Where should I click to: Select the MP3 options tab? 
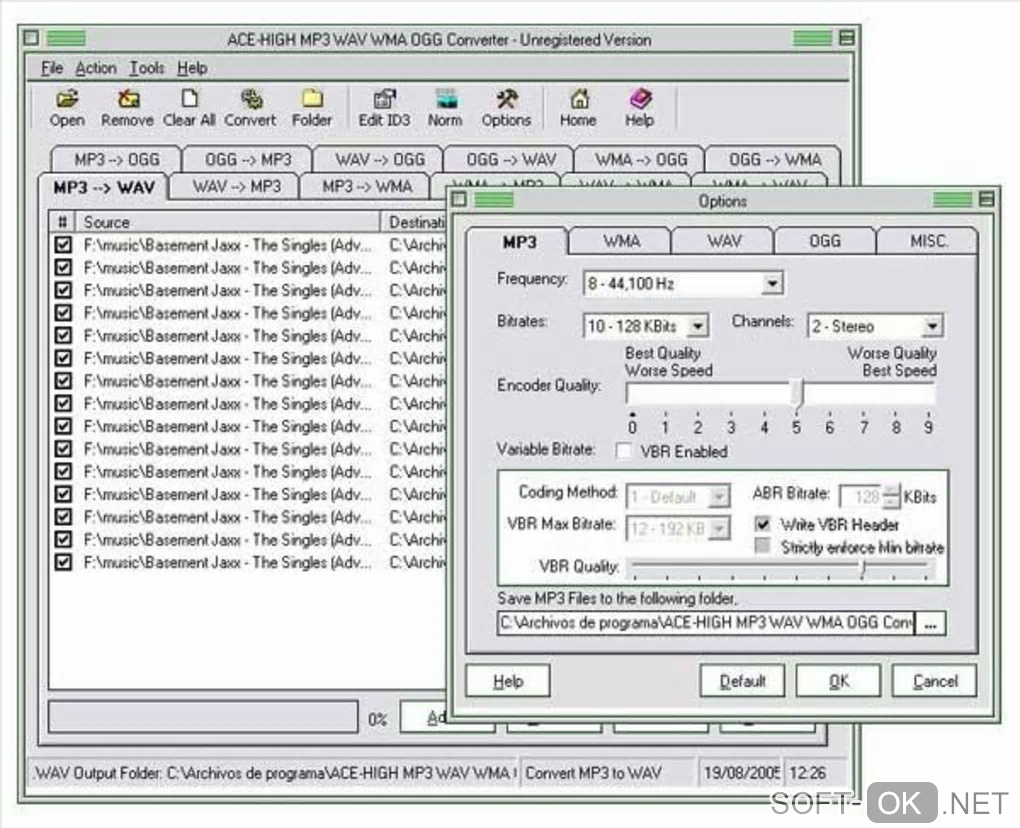(x=519, y=242)
